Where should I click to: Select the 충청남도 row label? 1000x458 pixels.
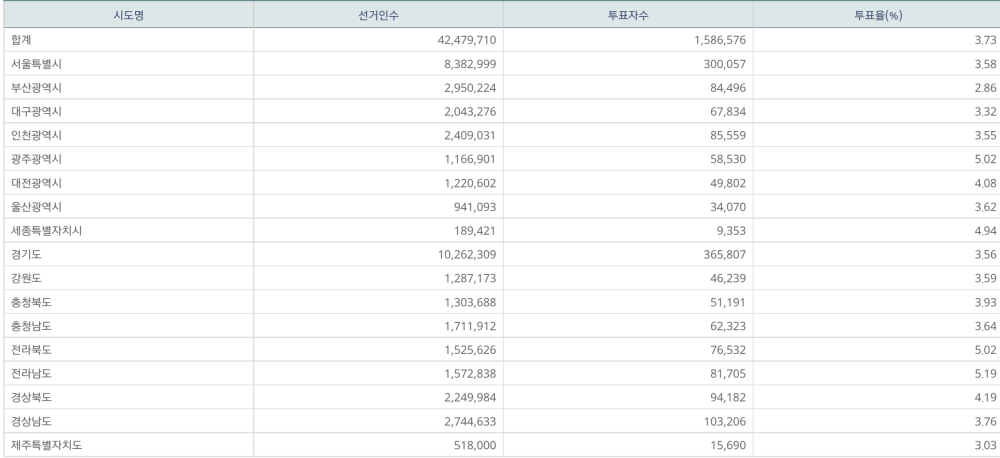[31, 326]
